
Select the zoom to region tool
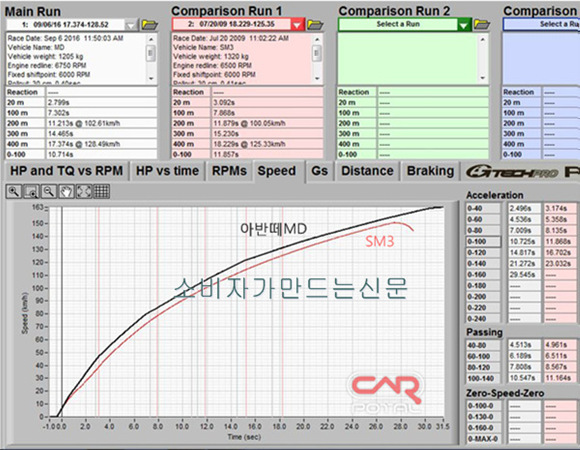coord(31,192)
